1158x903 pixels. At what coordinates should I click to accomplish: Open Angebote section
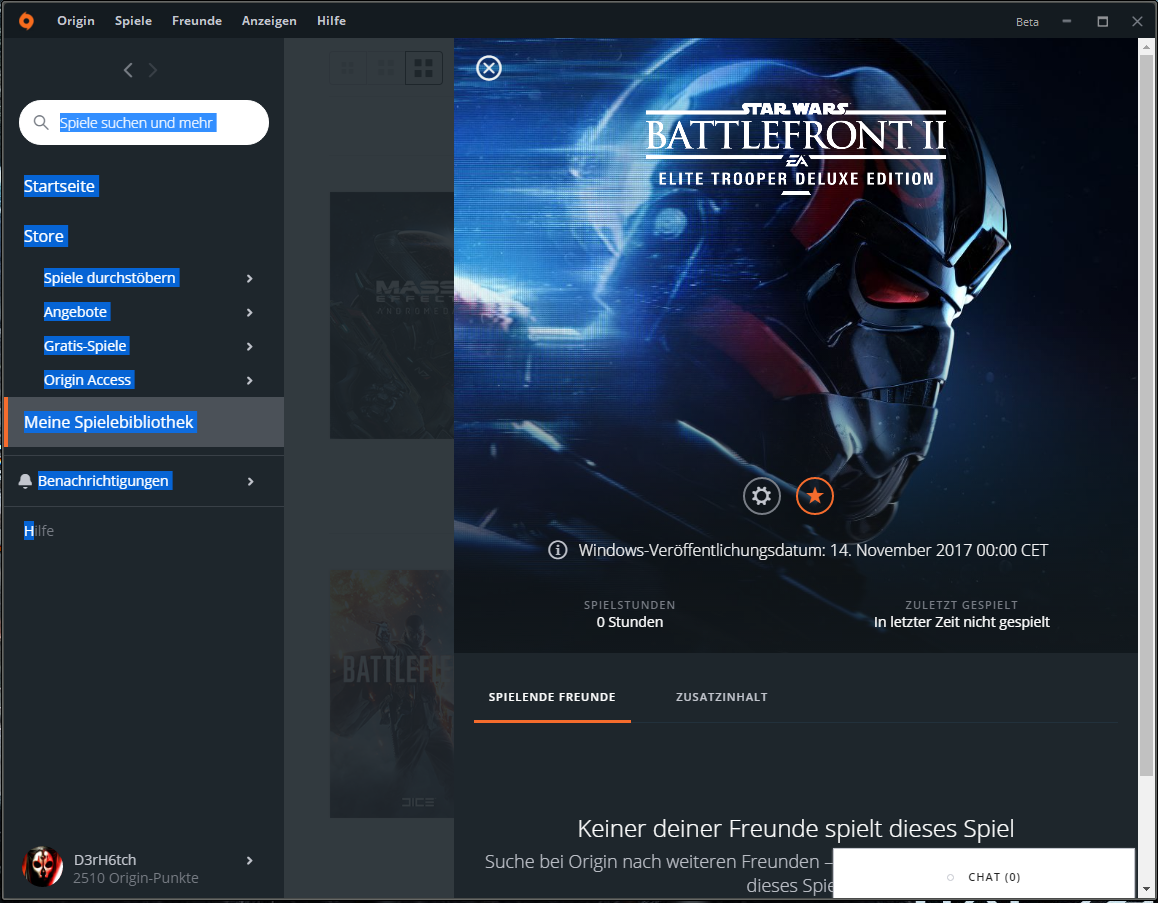point(76,312)
